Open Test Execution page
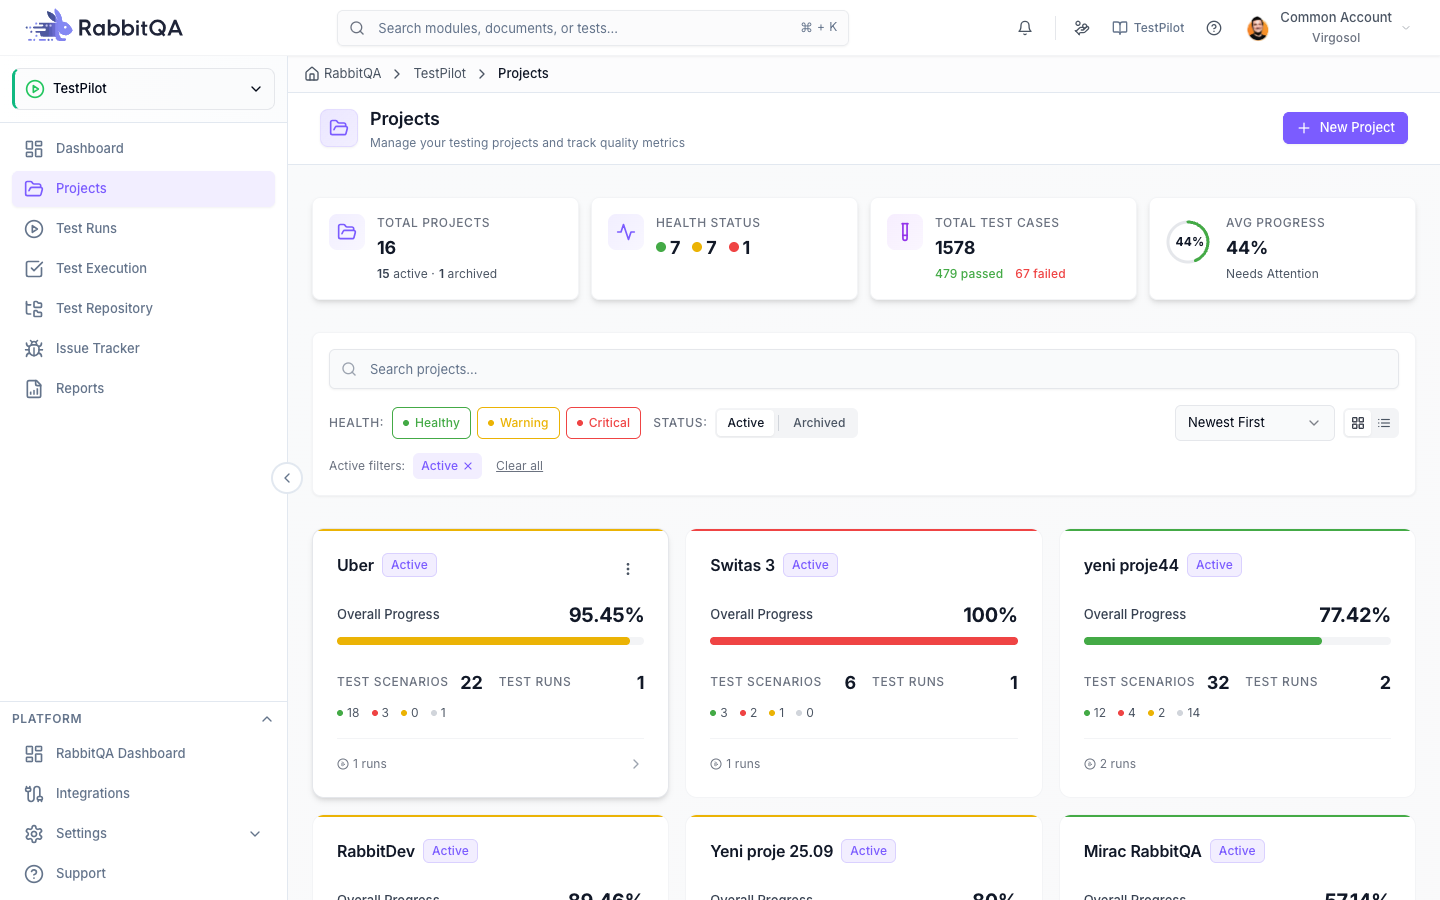Image resolution: width=1440 pixels, height=900 pixels. 143,269
